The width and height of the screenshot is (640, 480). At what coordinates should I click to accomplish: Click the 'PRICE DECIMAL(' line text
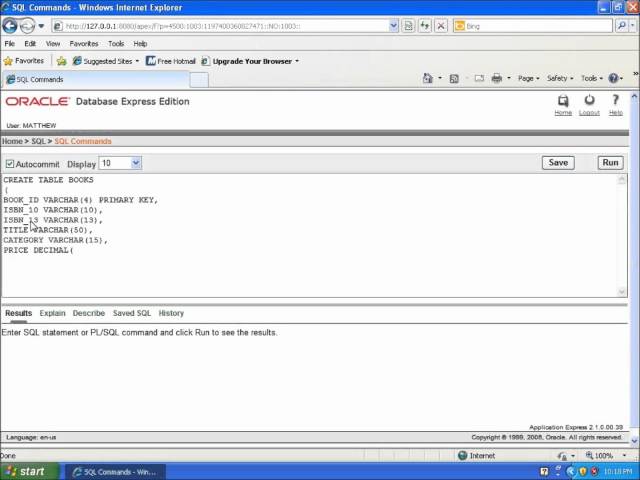[x=38, y=250]
